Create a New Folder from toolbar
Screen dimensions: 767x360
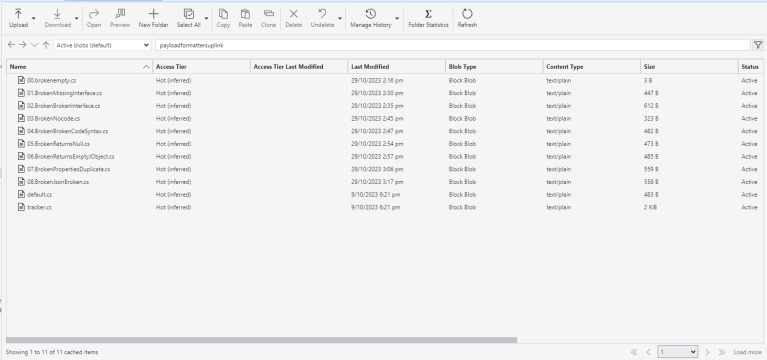[154, 18]
